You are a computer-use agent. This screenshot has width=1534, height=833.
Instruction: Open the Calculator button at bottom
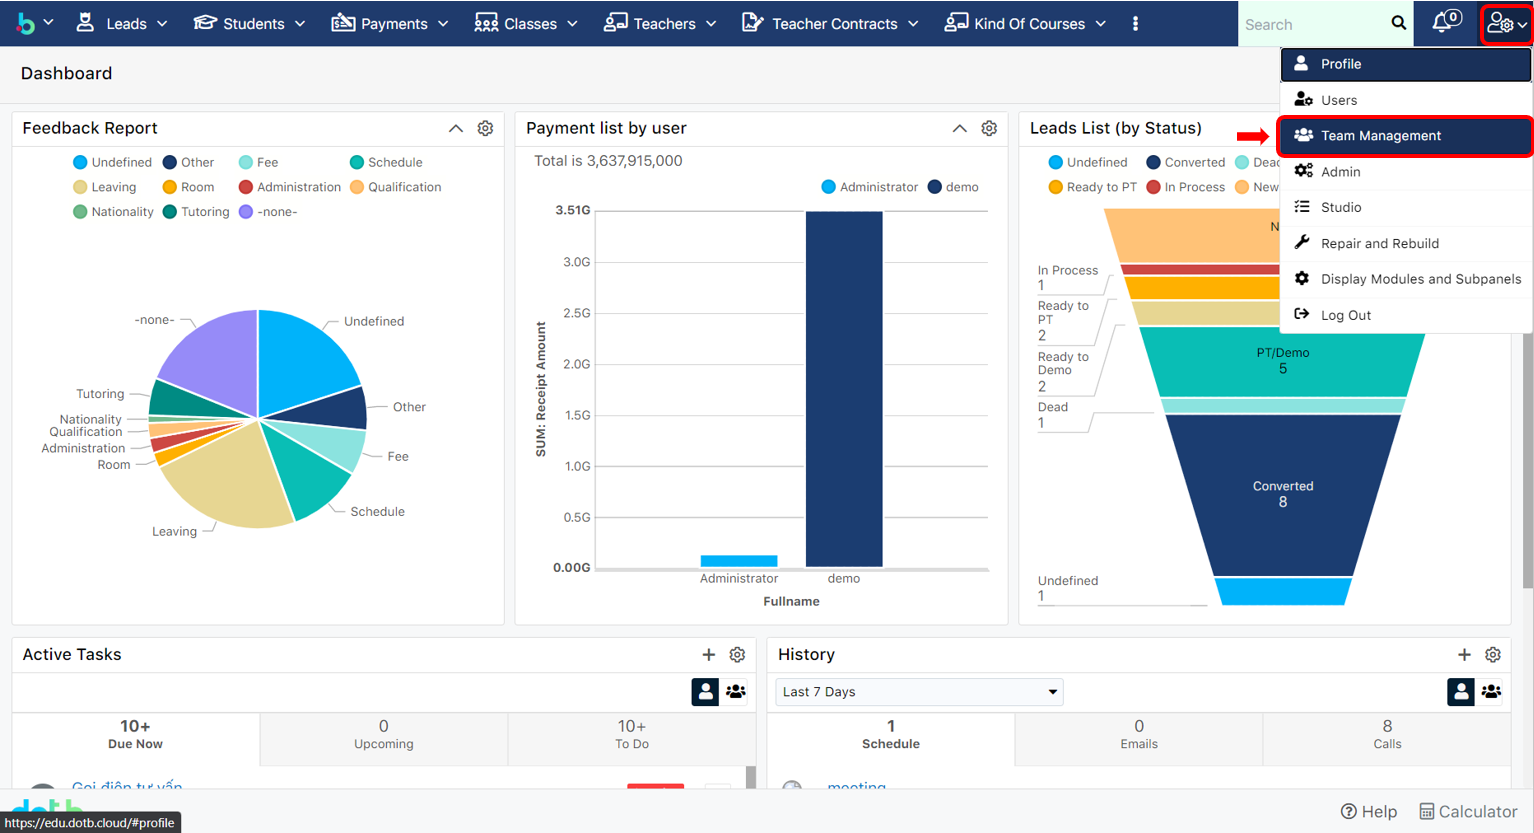(1468, 811)
